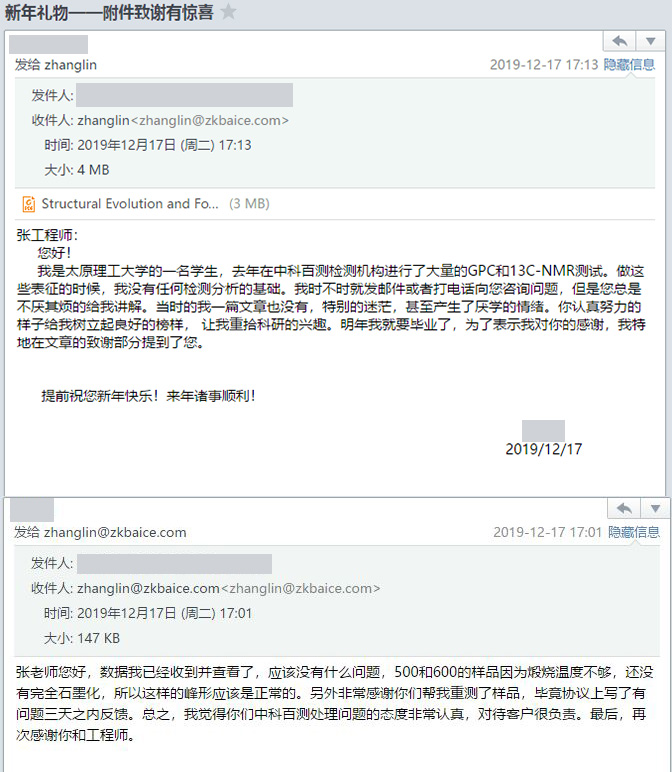The image size is (672, 772).
Task: Click the email subject title 新年礼物
Action: [x=109, y=12]
